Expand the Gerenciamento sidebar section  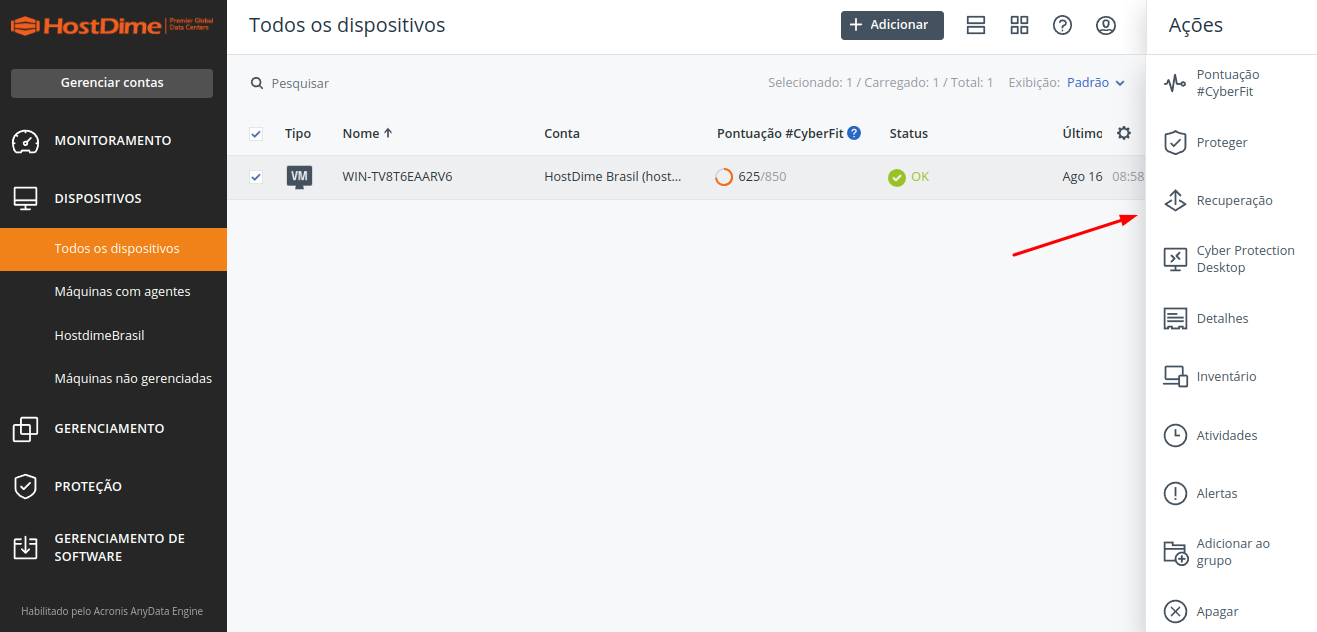pos(113,429)
